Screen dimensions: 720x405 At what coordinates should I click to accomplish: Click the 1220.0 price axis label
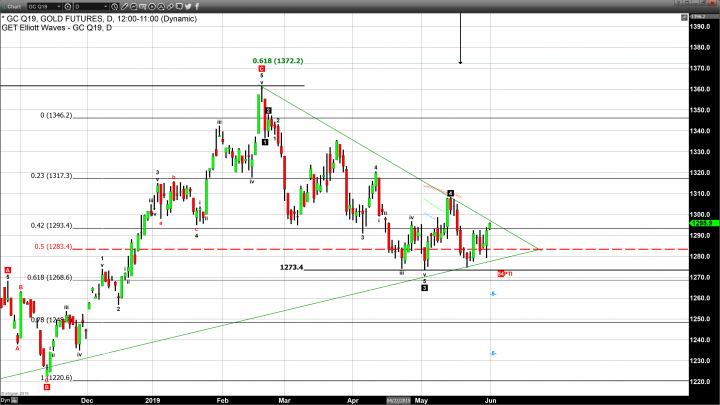(x=700, y=382)
